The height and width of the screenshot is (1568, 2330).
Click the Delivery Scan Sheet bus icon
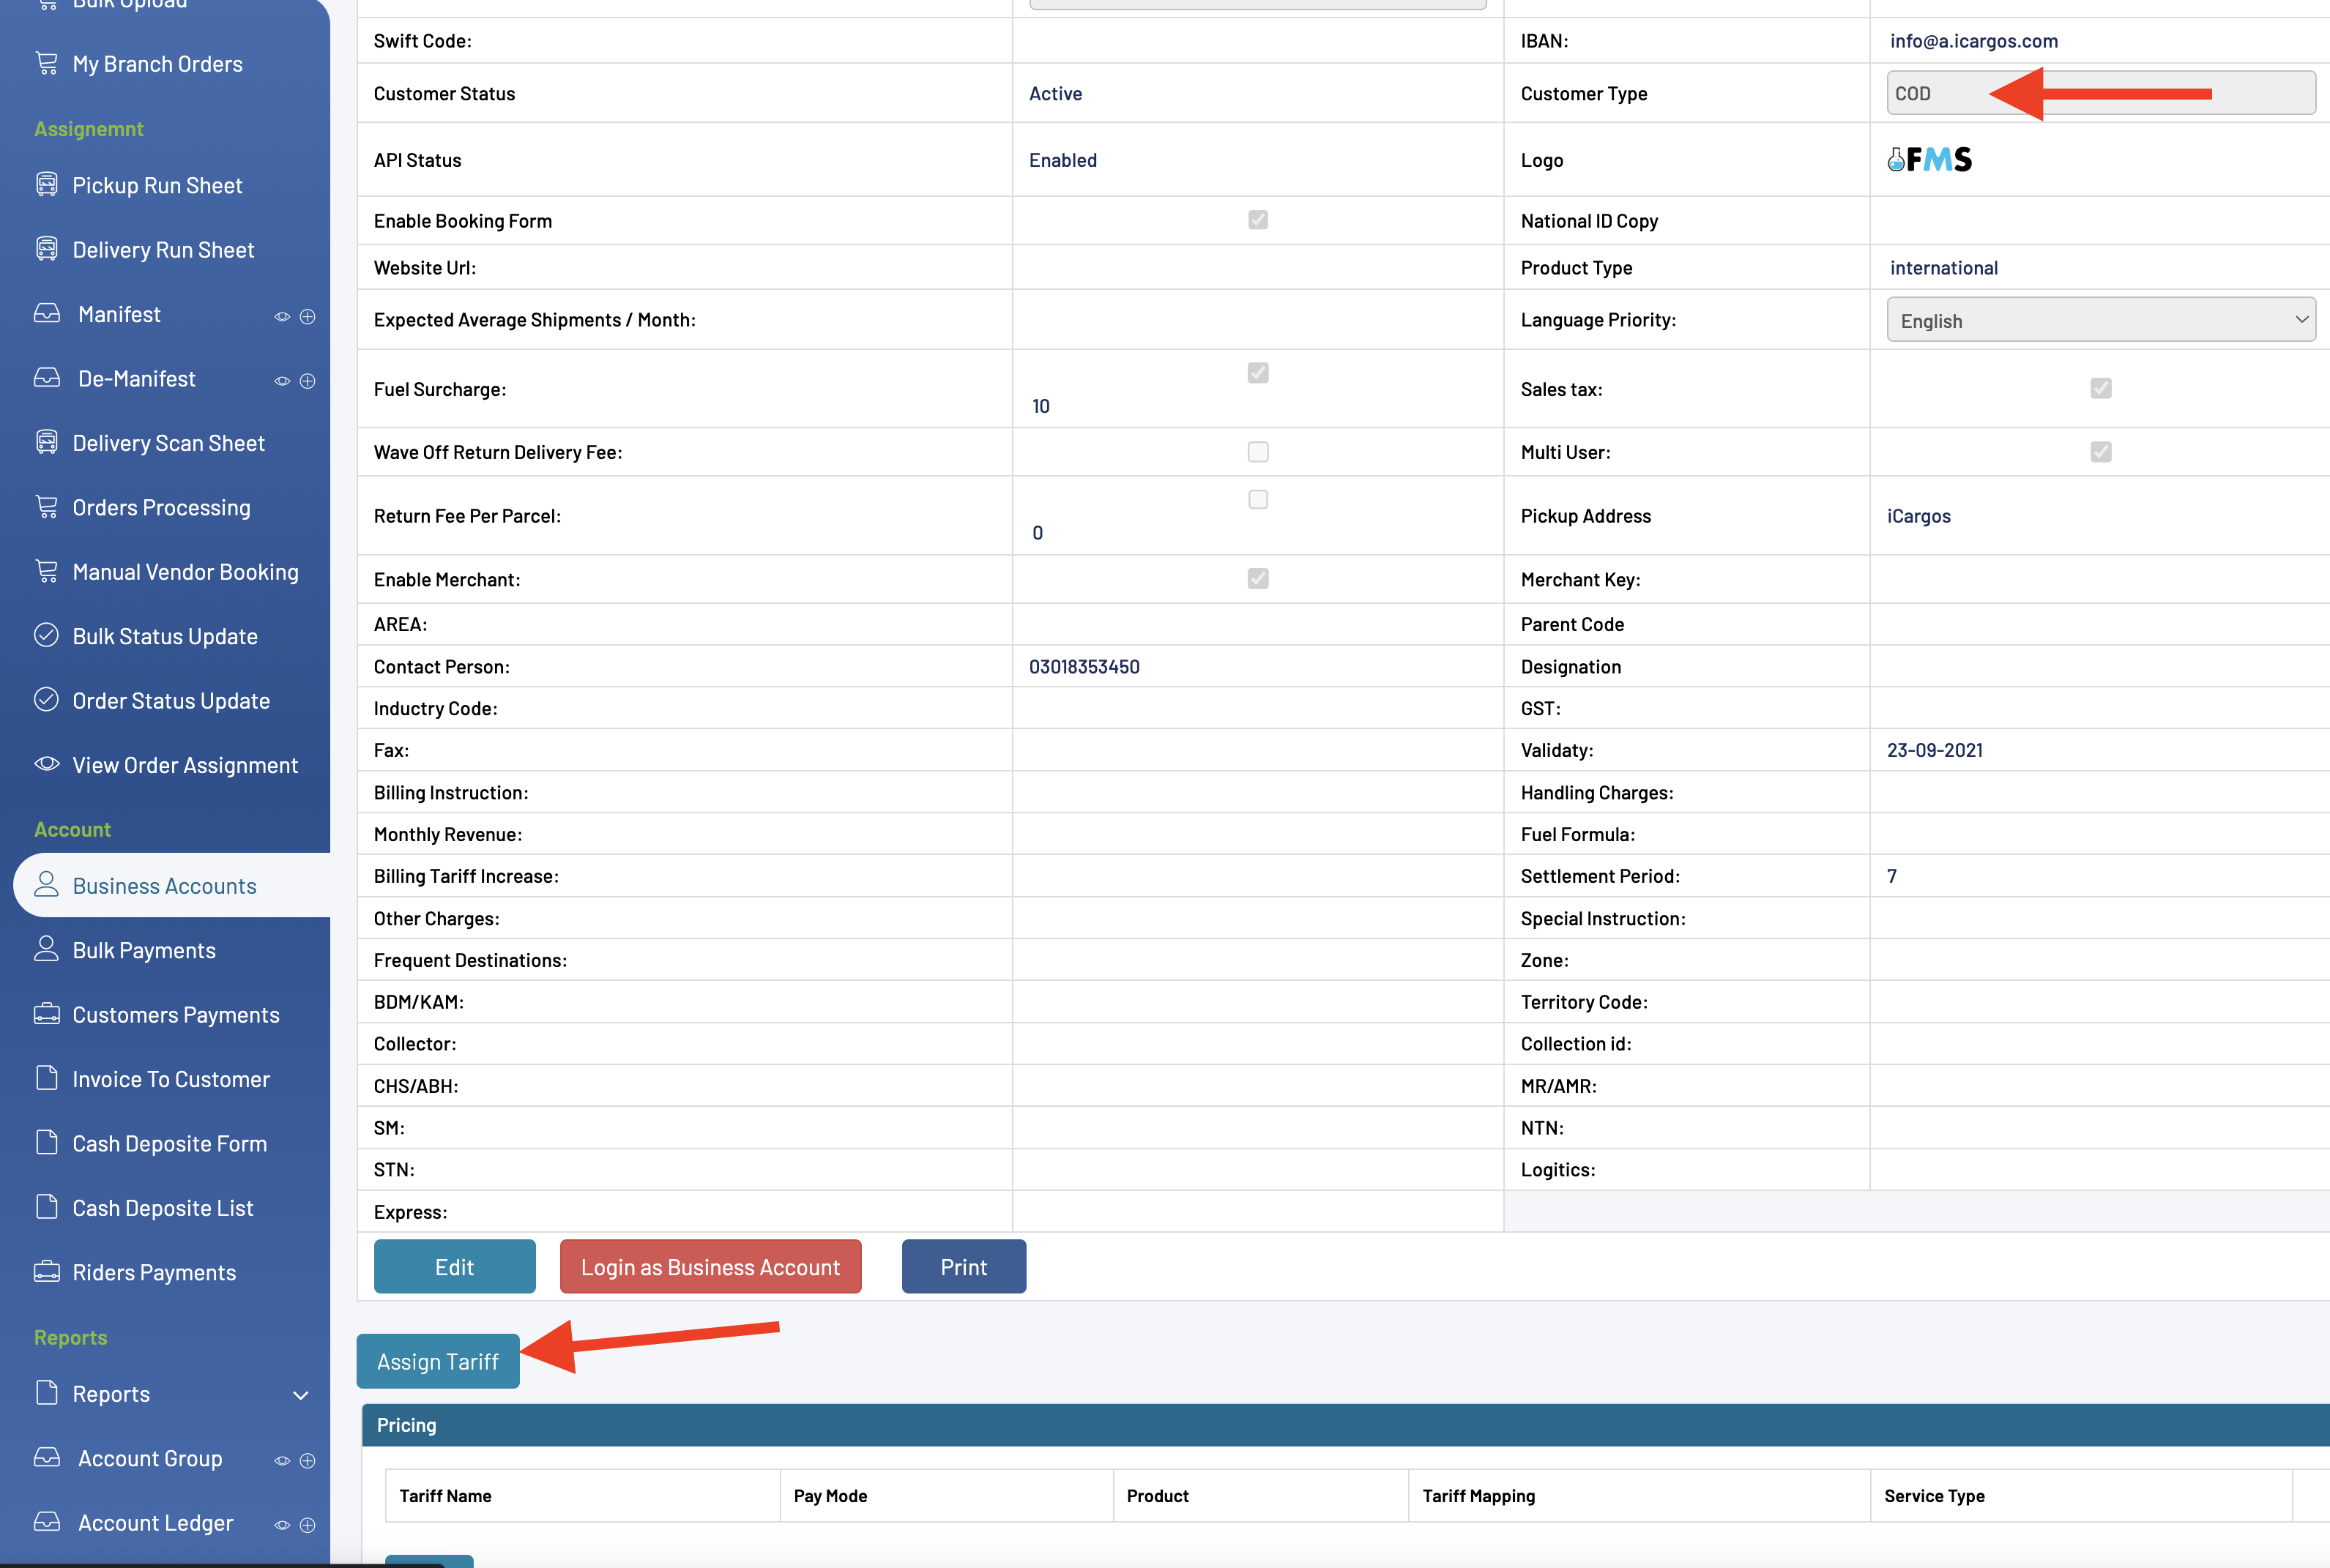pyautogui.click(x=46, y=442)
